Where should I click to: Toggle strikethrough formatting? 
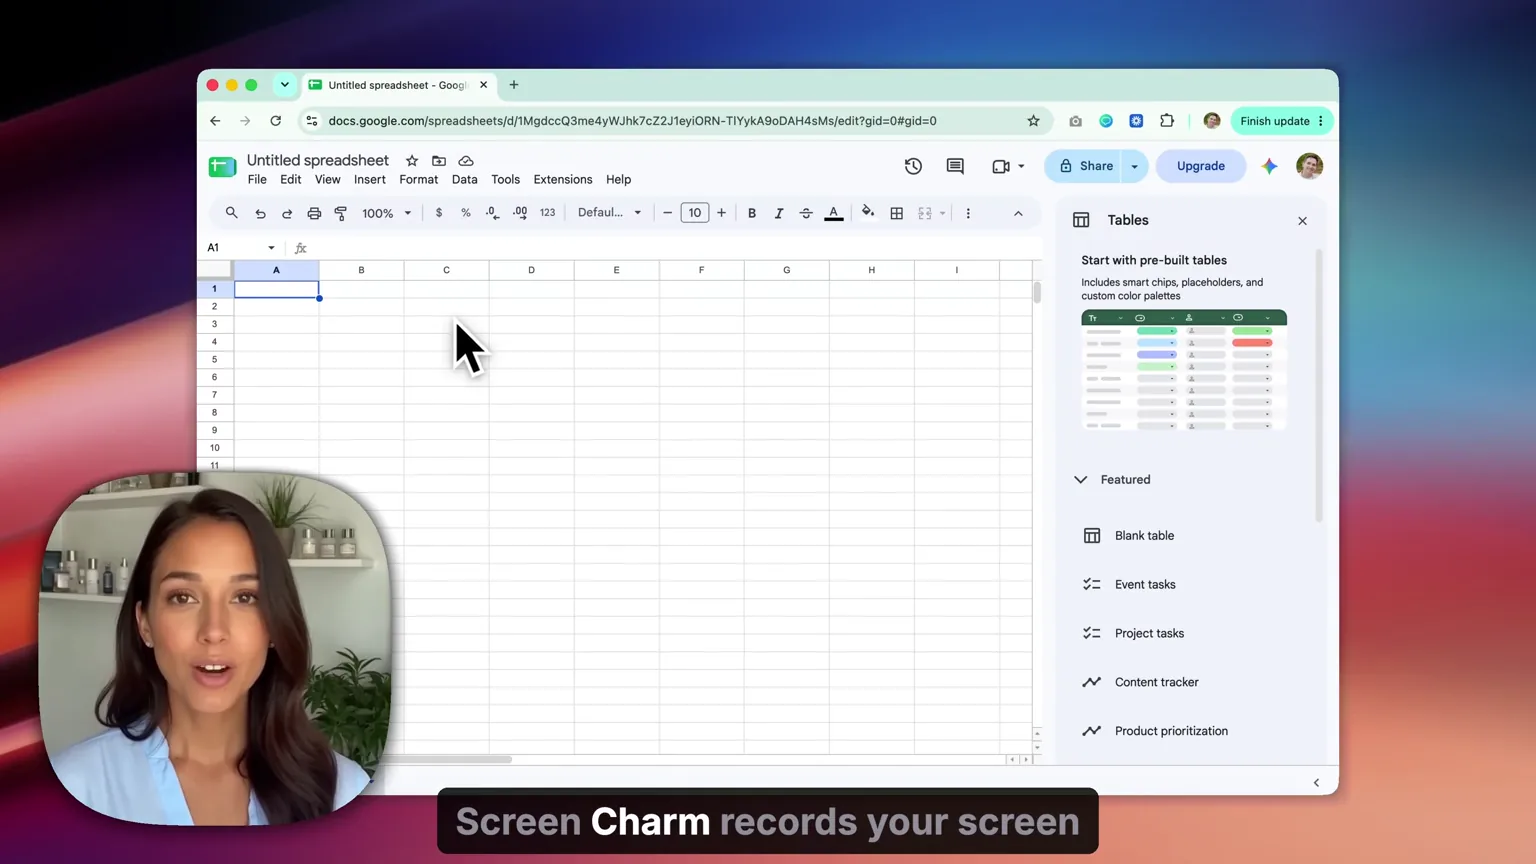[806, 213]
